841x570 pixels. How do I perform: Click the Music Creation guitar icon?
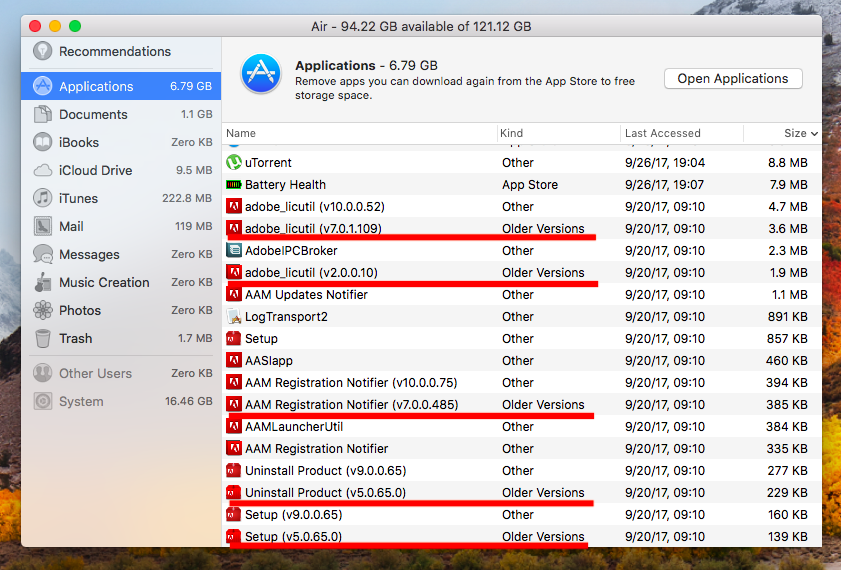(42, 282)
